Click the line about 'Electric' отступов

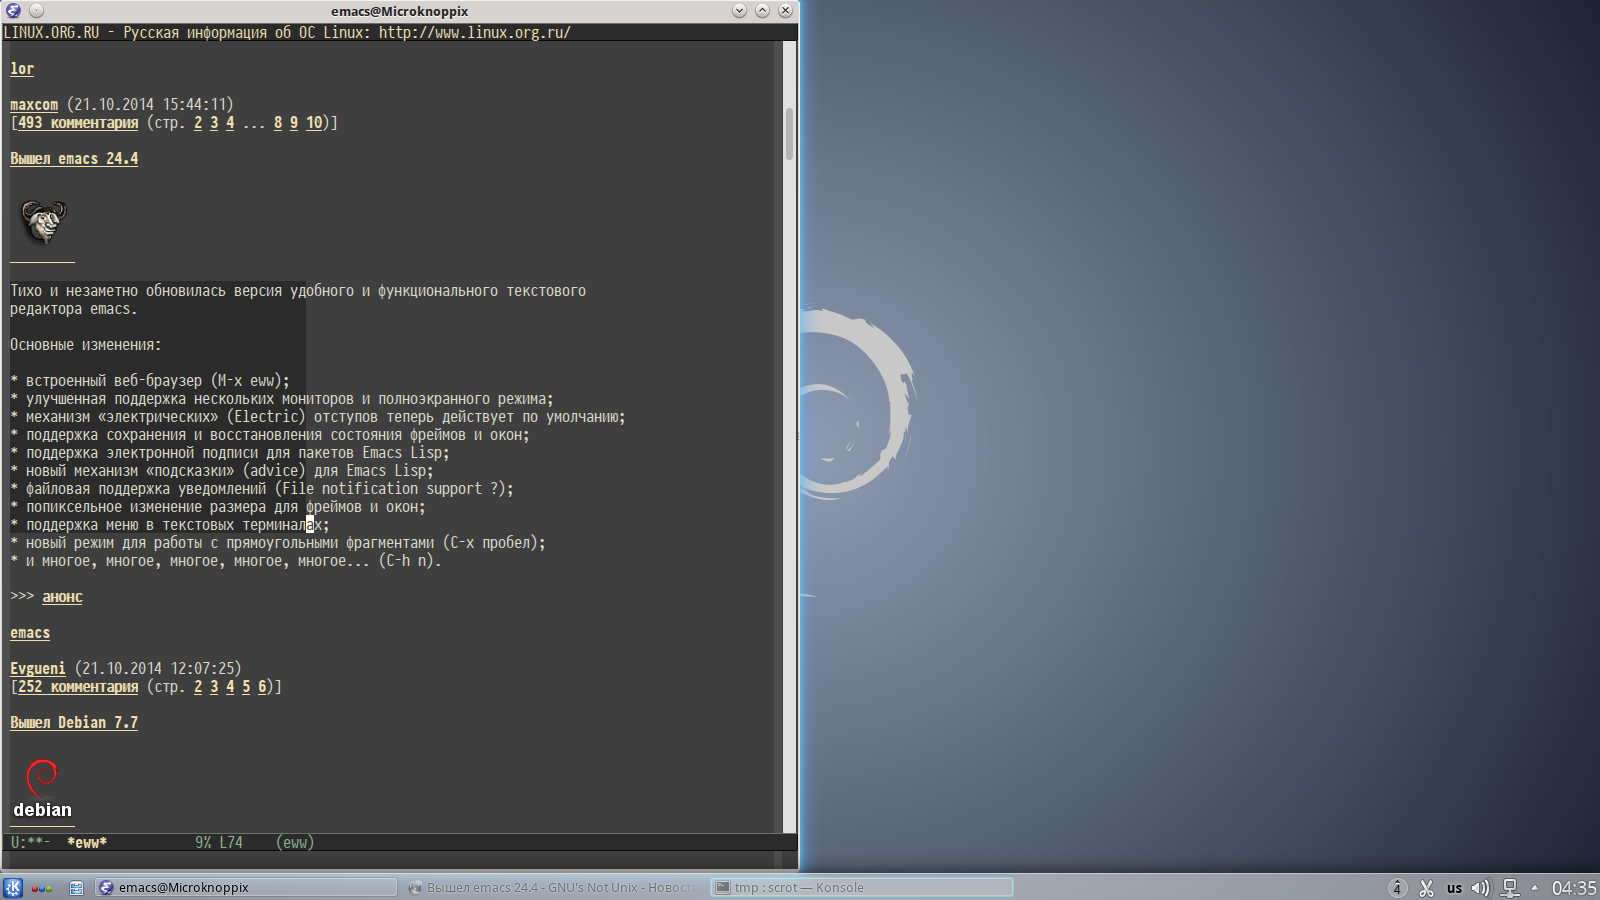click(318, 416)
